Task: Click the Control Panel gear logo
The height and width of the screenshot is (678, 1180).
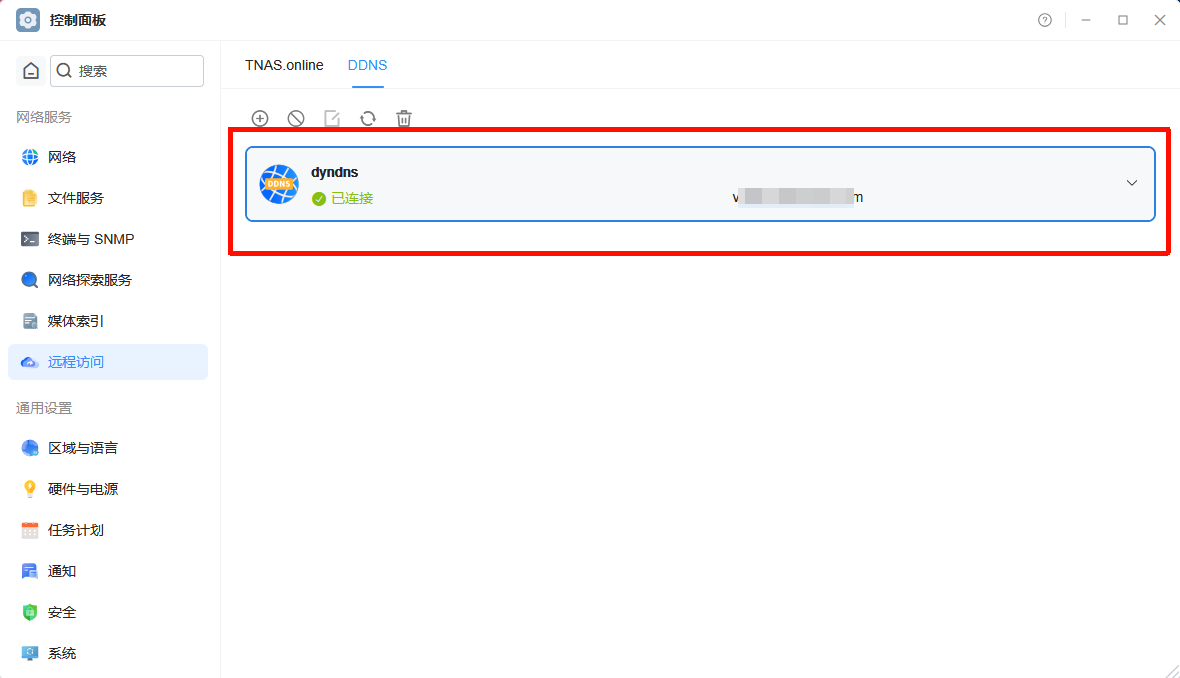Action: point(28,20)
